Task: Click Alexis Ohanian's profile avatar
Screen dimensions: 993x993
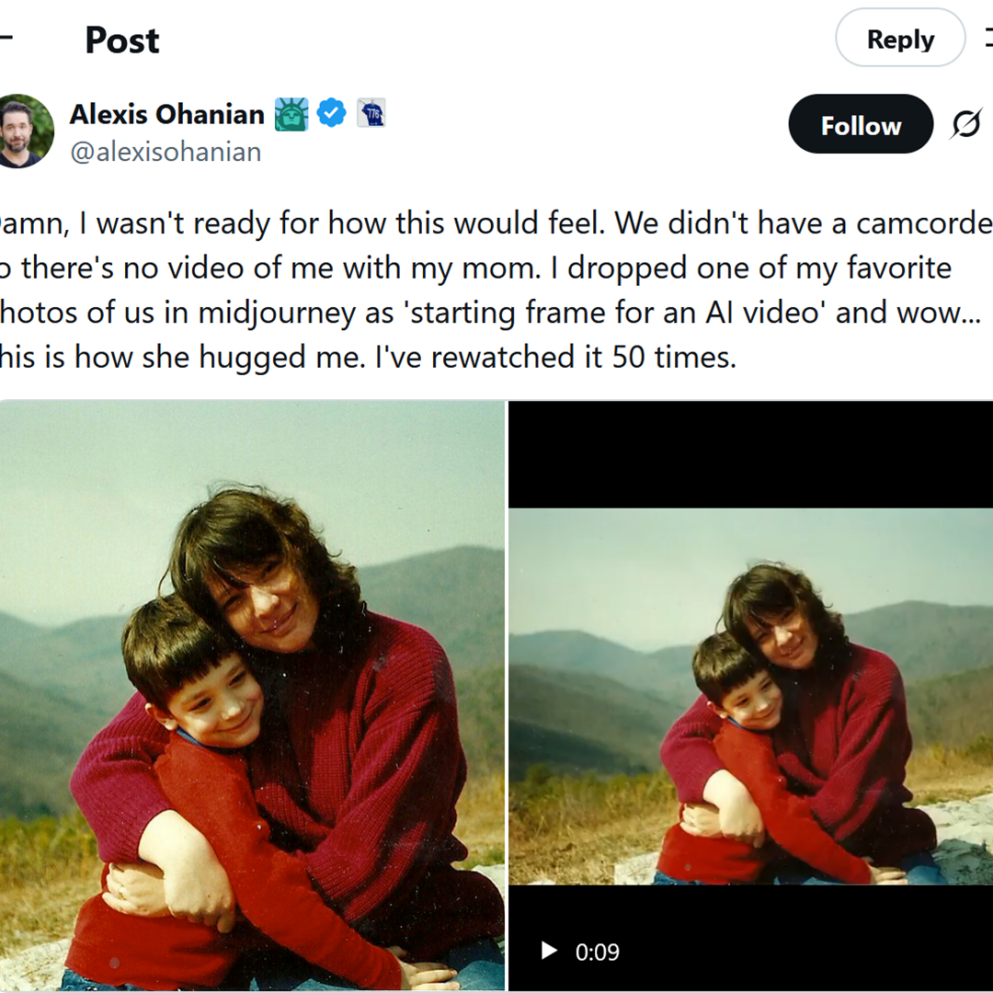Action: pos(24,132)
